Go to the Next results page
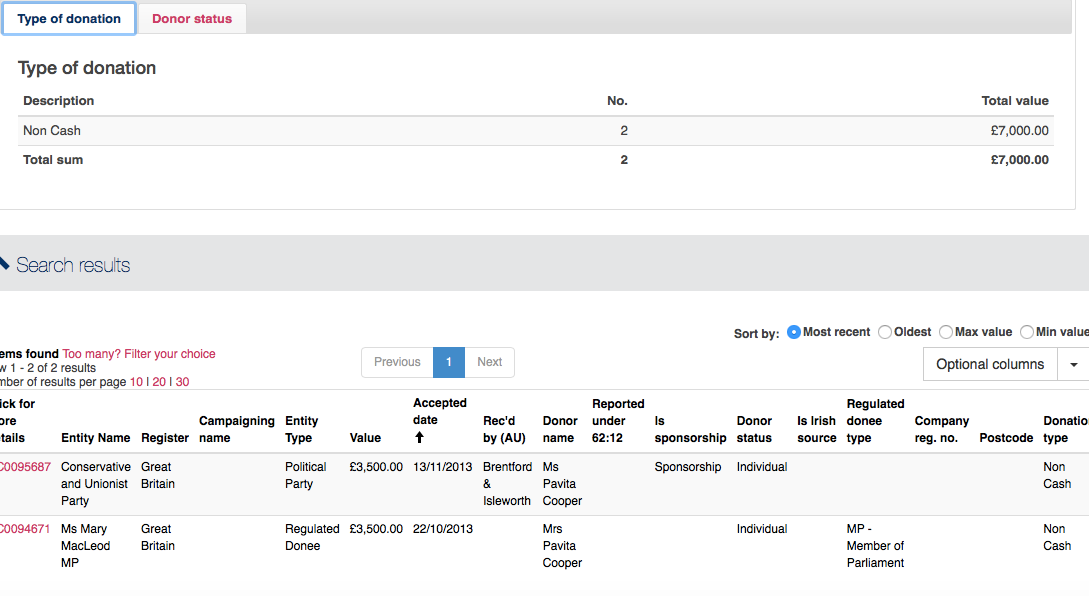This screenshot has width=1089, height=596. point(490,362)
